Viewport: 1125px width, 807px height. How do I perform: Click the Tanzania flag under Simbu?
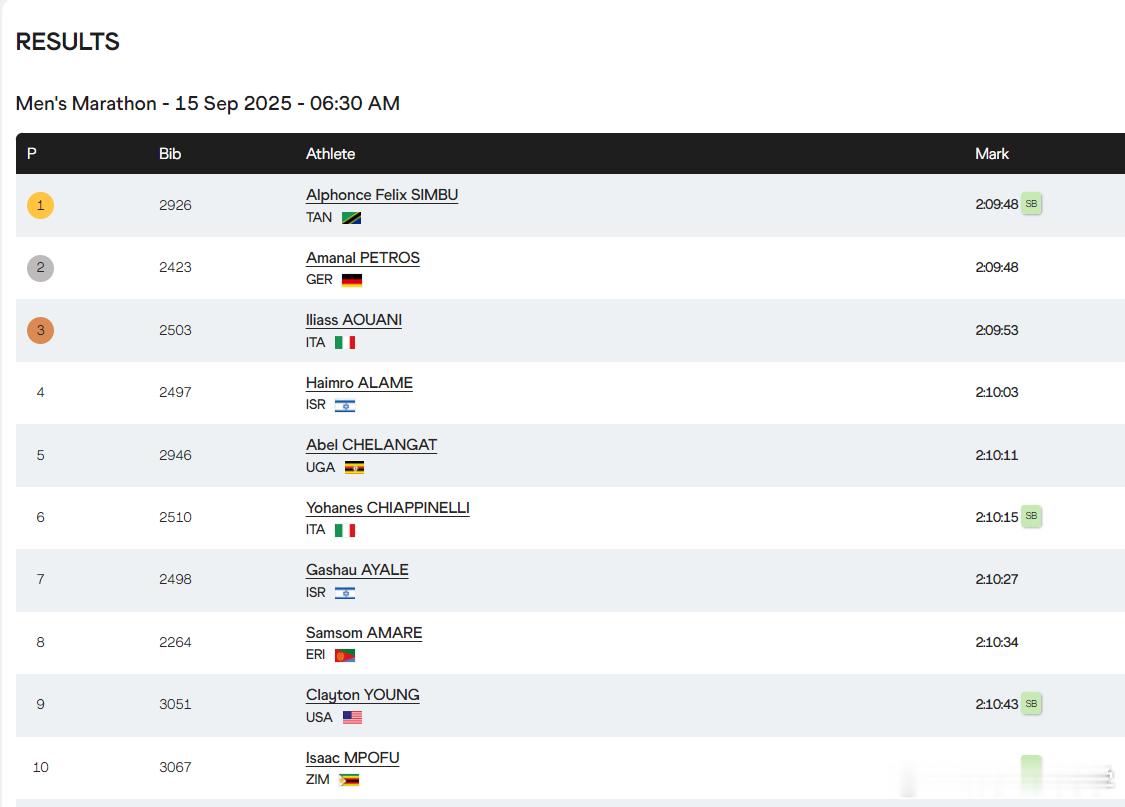(352, 218)
